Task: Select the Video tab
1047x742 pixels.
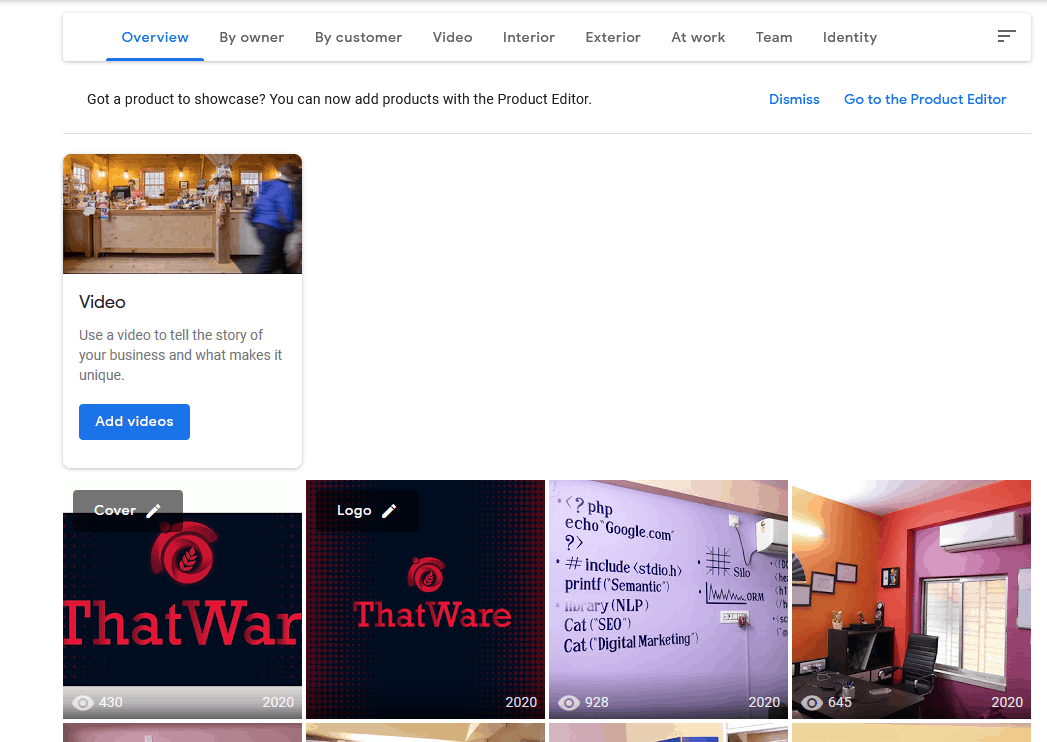Action: [453, 37]
